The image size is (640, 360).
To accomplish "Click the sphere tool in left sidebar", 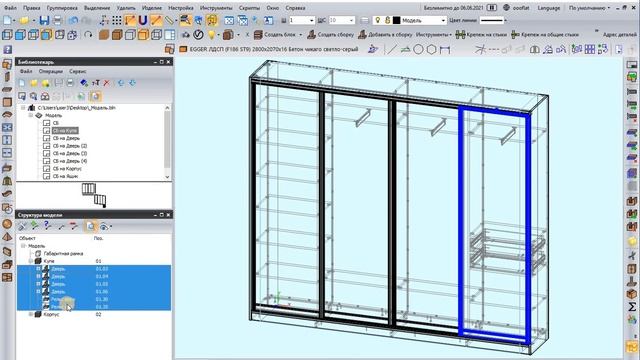I will point(7,224).
